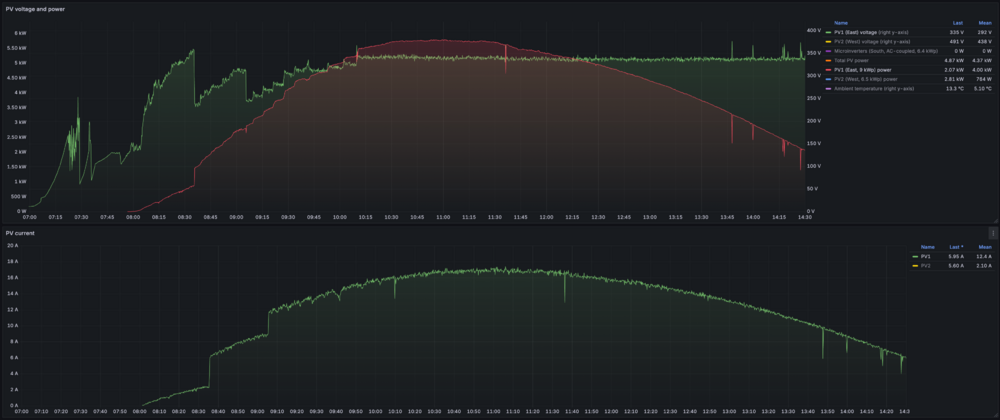
Task: Select the '491 V' last value
Action: (957, 41)
